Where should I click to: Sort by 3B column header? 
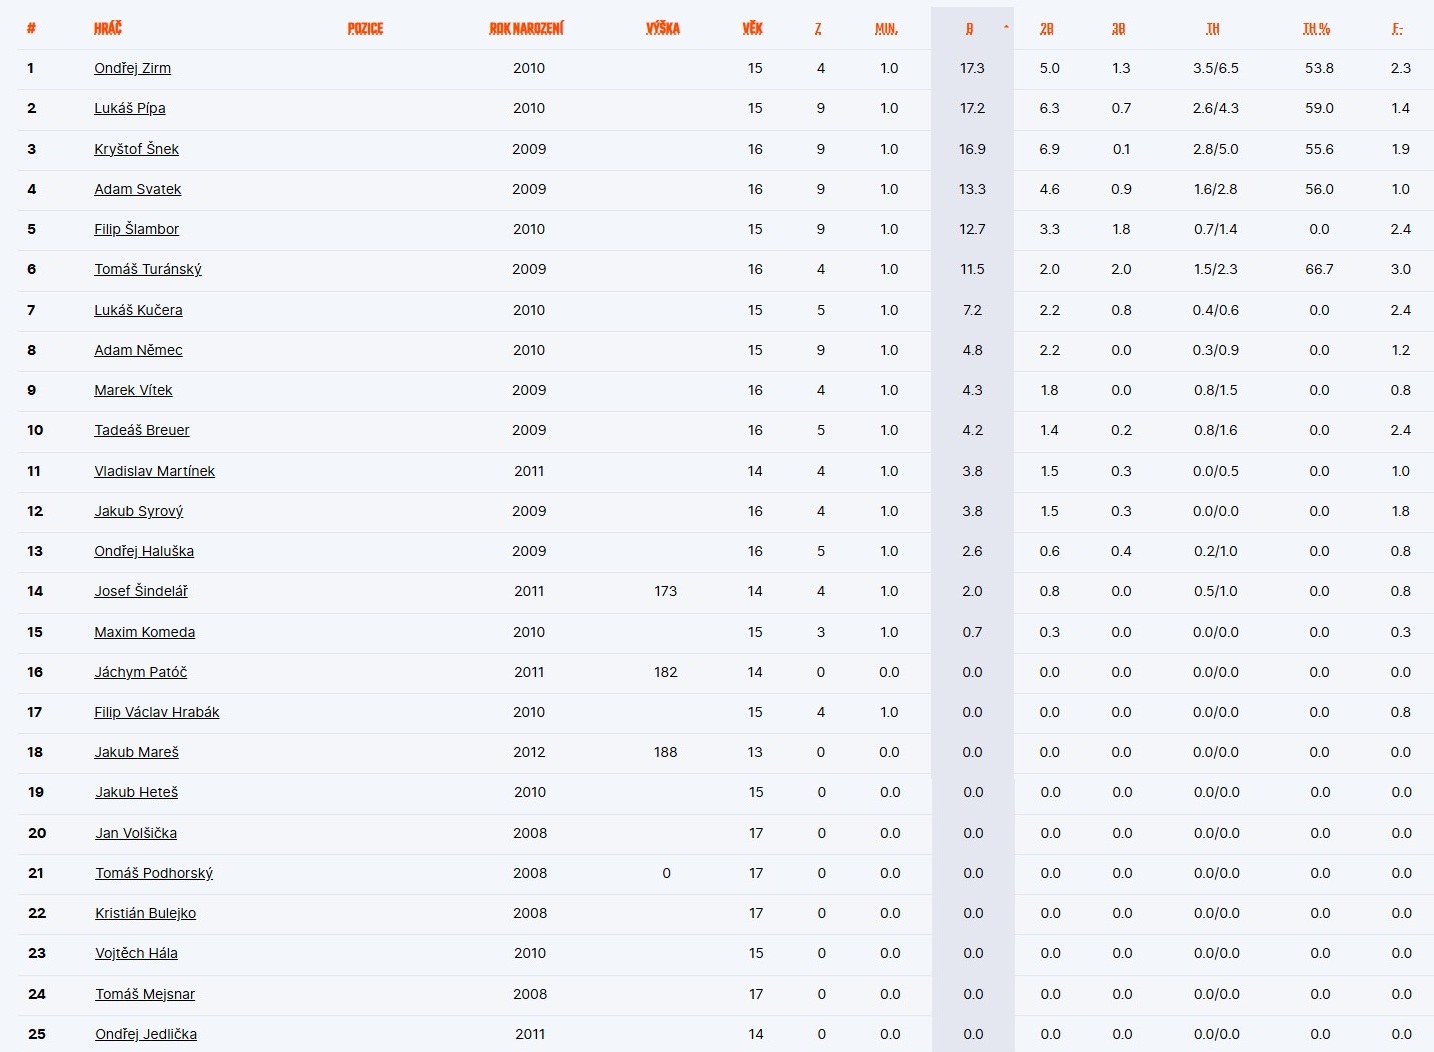coord(1119,29)
